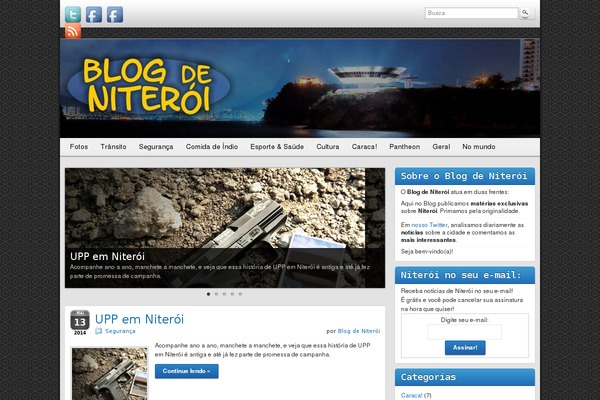Click the Blog de Niterói header logo
This screenshot has height=400, width=600.
tap(148, 86)
